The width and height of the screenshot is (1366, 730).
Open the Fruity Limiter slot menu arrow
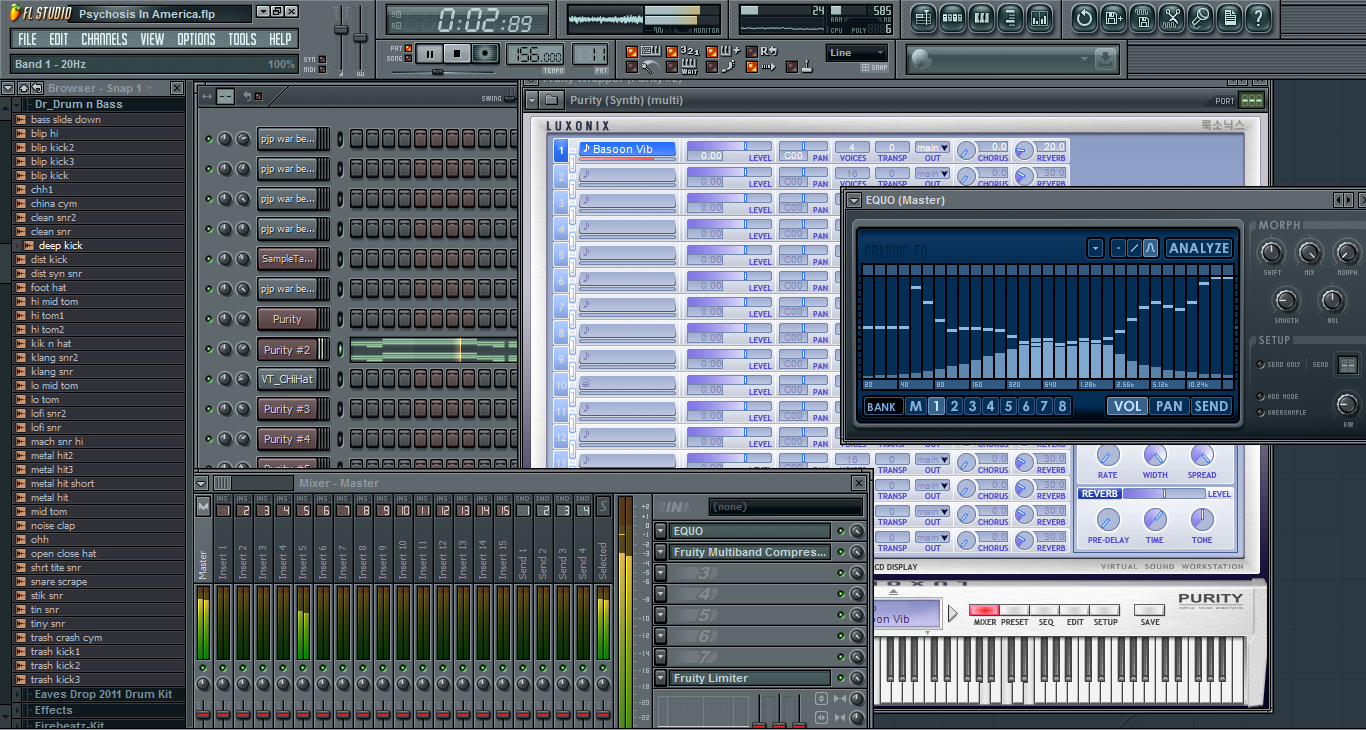click(661, 678)
